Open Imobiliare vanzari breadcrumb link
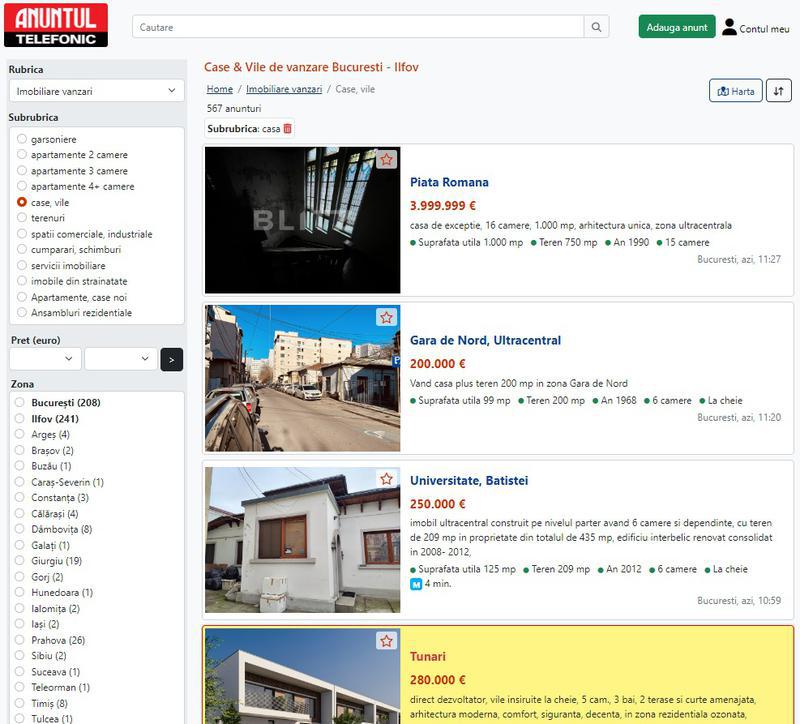This screenshot has height=724, width=800. tap(284, 89)
